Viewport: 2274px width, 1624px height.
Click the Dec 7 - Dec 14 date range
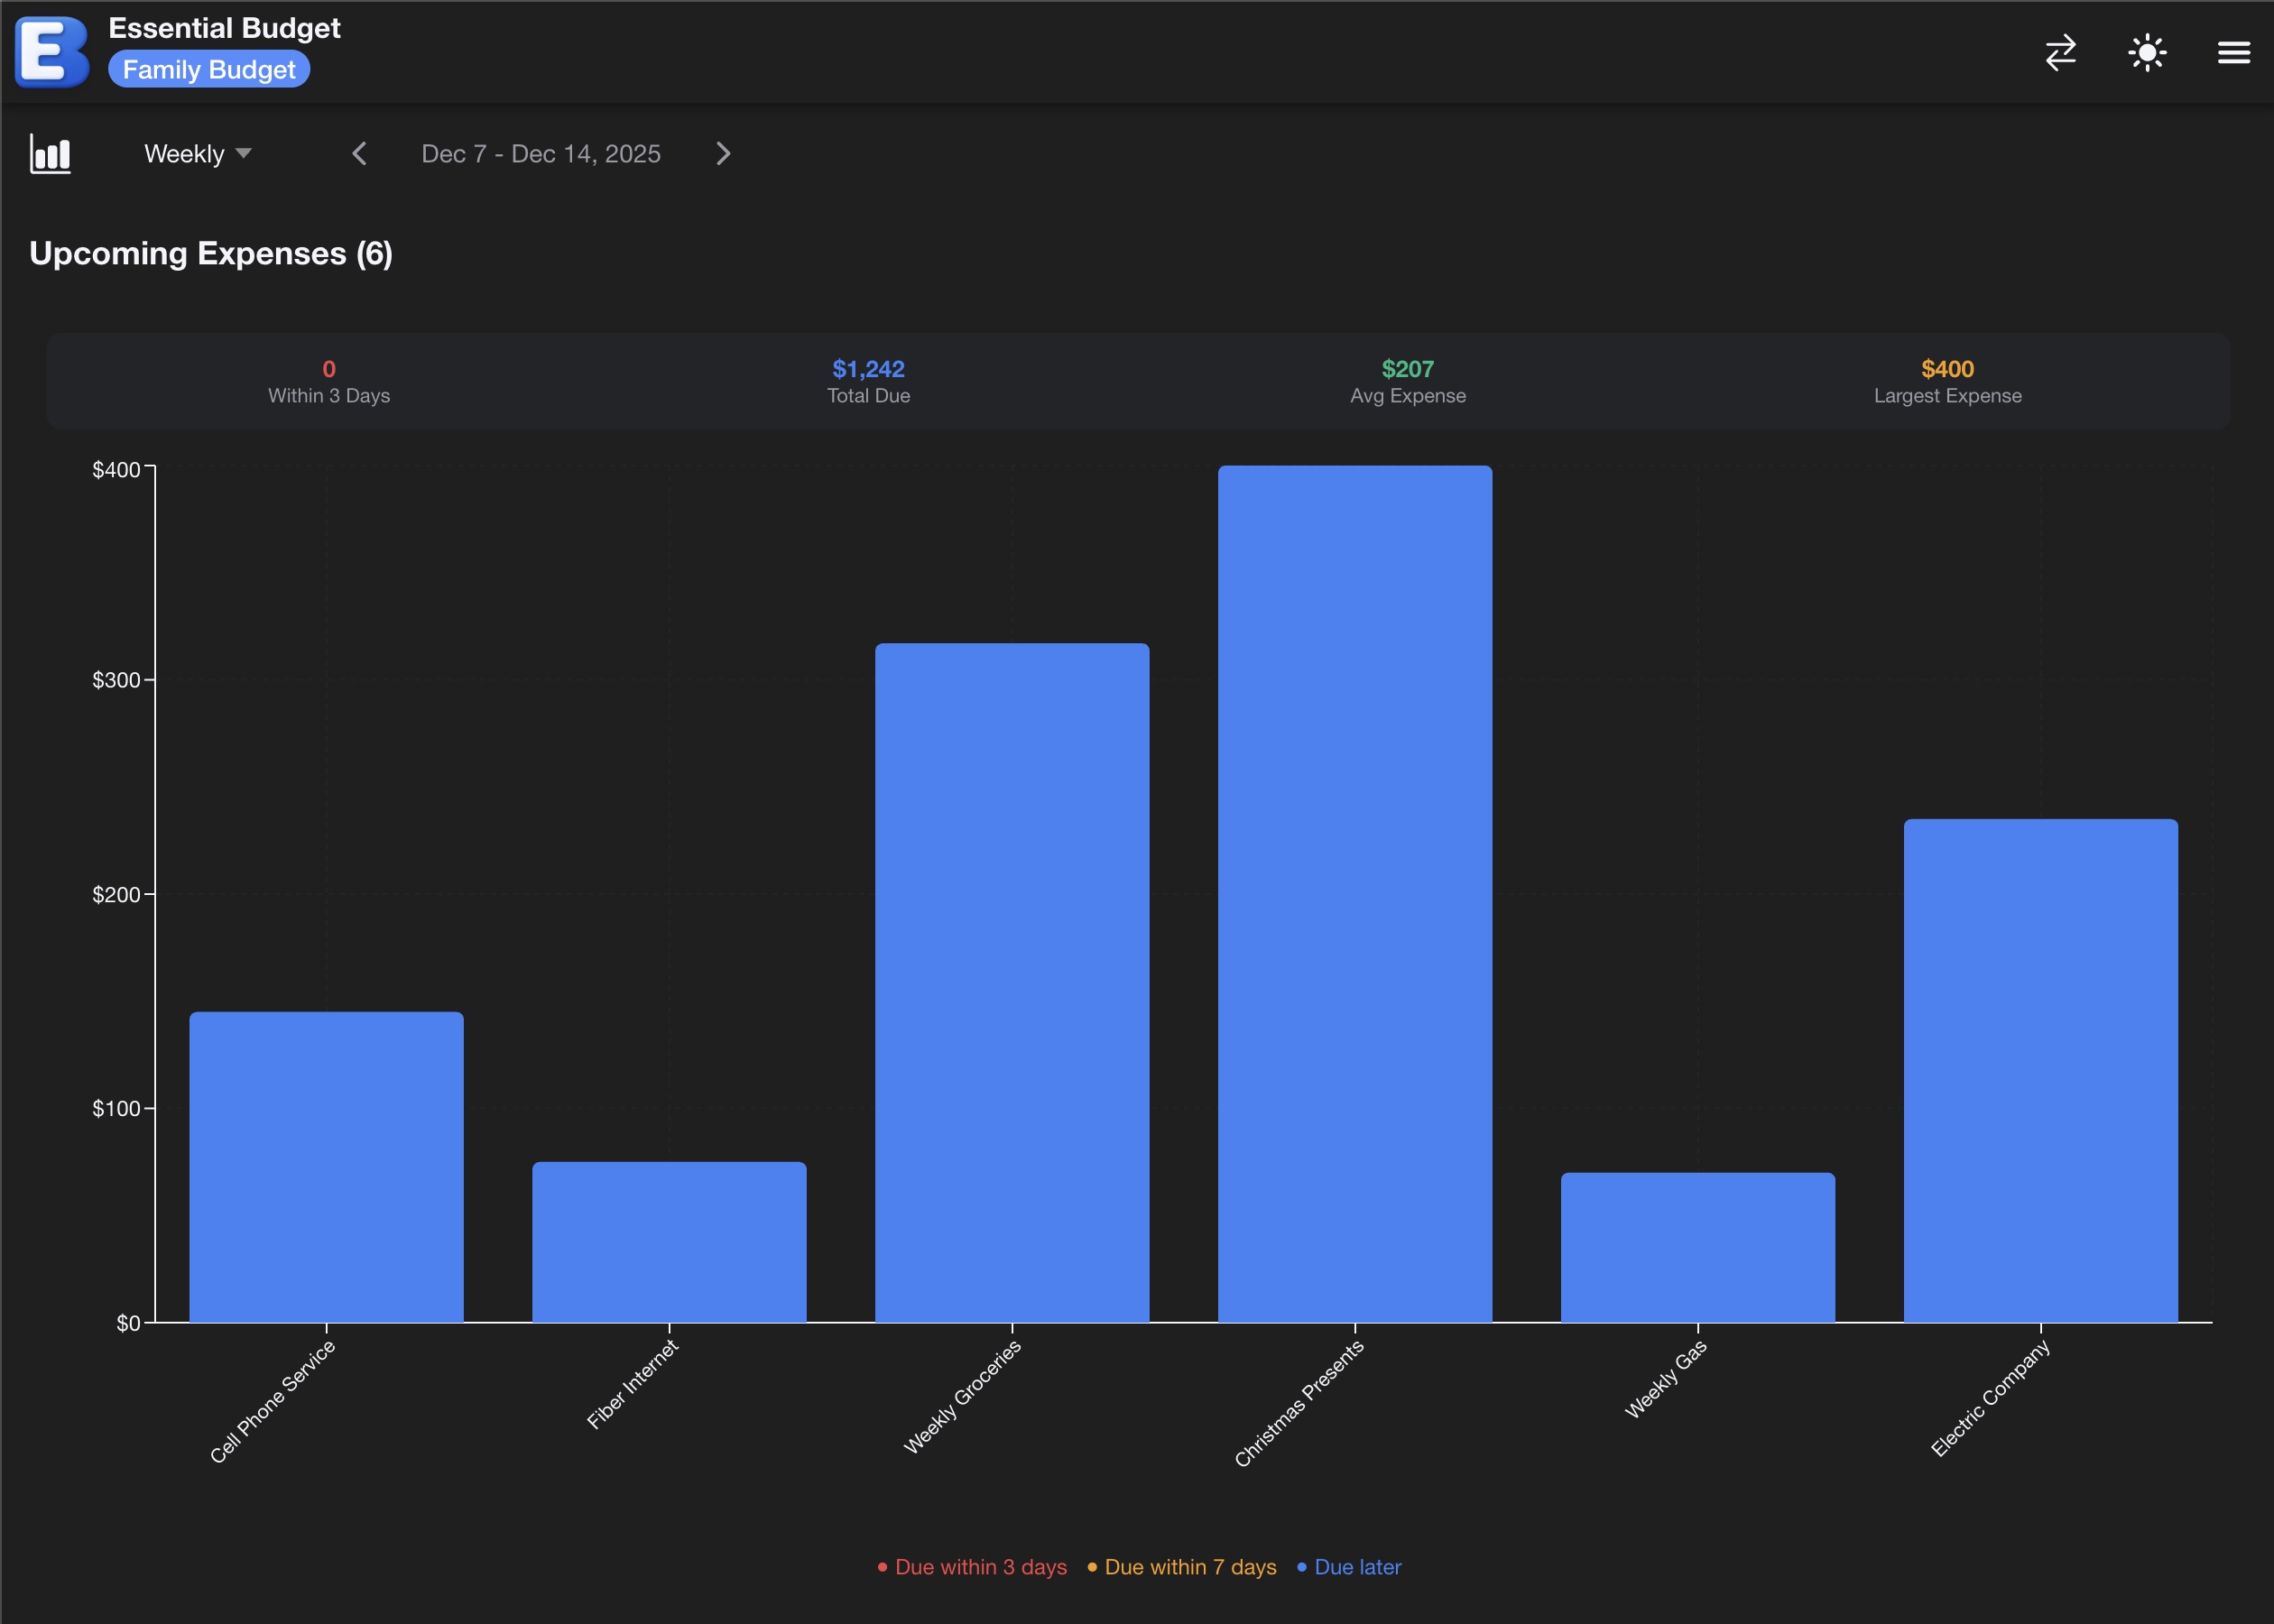pyautogui.click(x=540, y=154)
